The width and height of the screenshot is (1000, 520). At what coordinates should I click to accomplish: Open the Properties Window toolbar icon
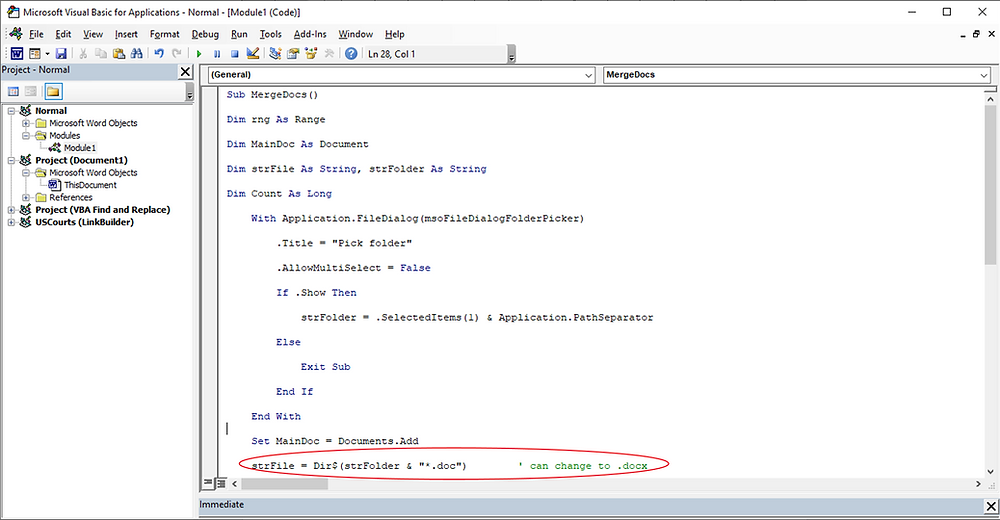point(293,54)
